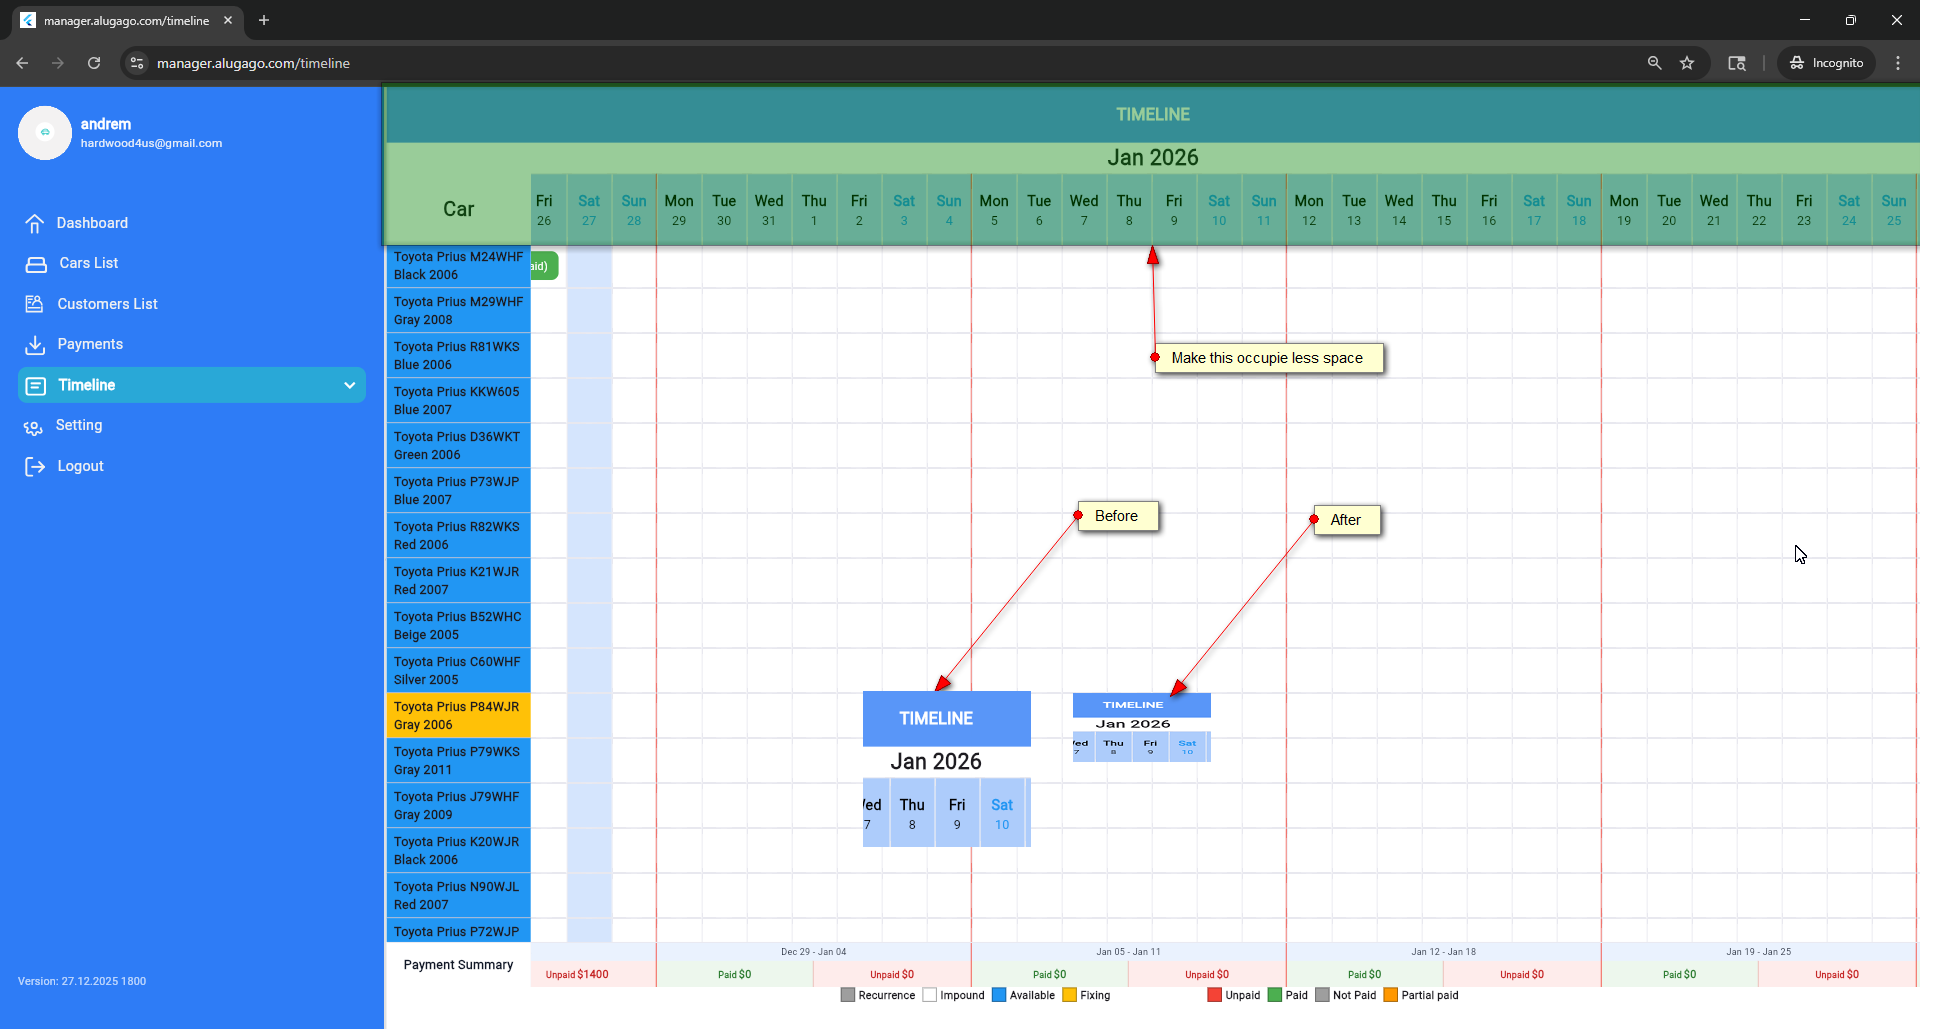Click the Available legend blue swatch

coord(999,995)
